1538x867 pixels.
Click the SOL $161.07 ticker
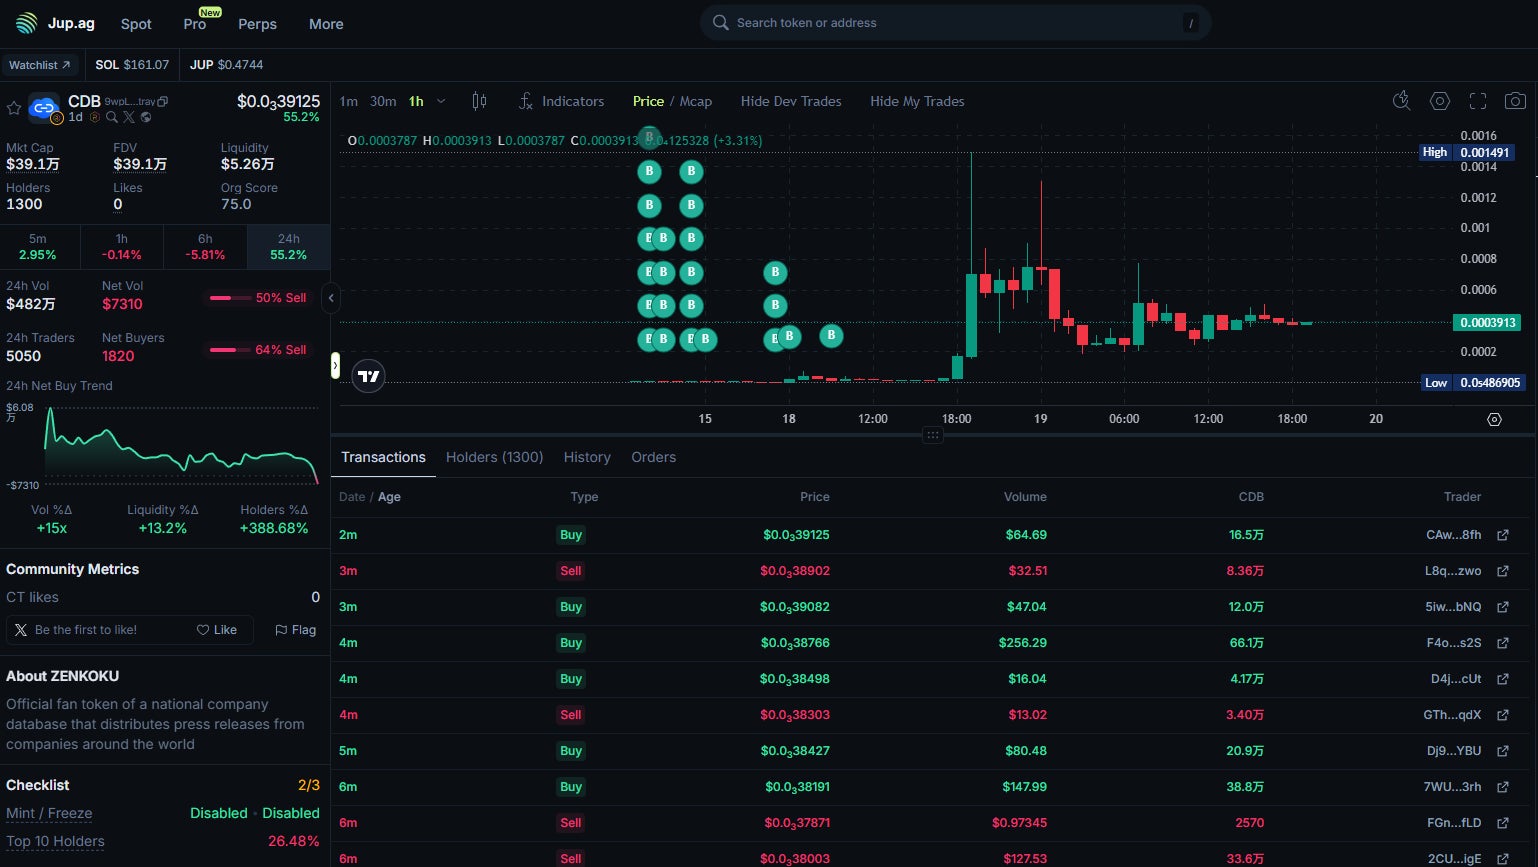click(132, 65)
